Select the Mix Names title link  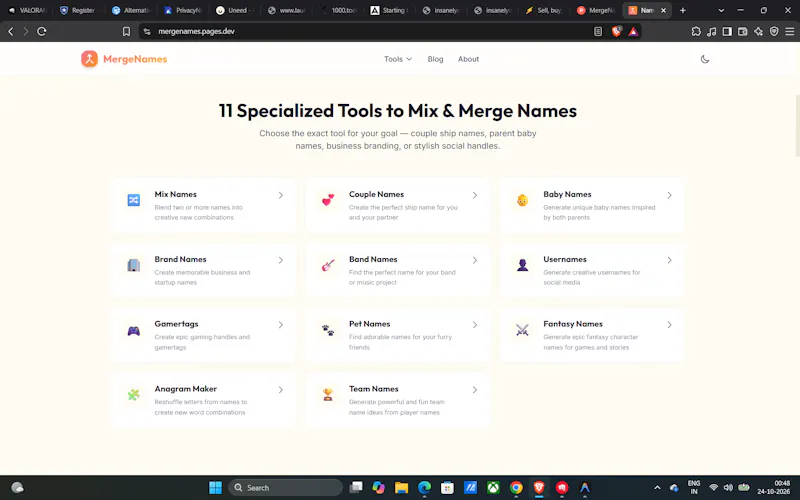(x=176, y=194)
